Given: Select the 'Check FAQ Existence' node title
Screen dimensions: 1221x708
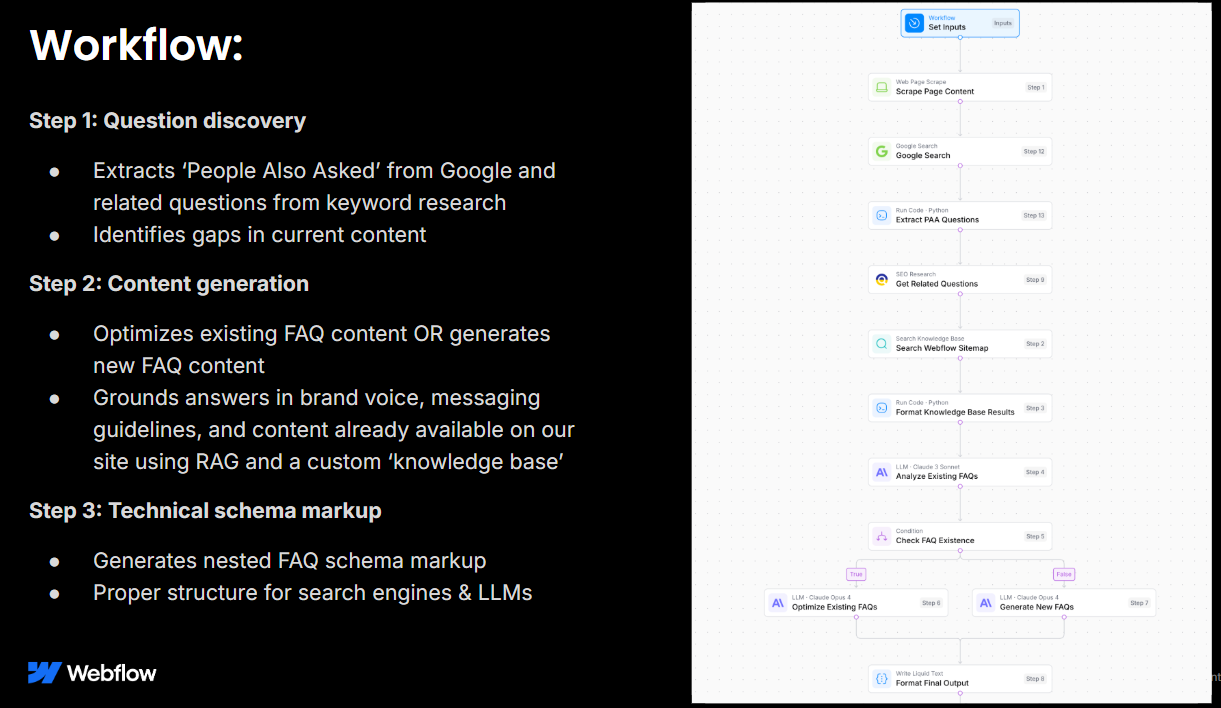Looking at the screenshot, I should click(935, 540).
